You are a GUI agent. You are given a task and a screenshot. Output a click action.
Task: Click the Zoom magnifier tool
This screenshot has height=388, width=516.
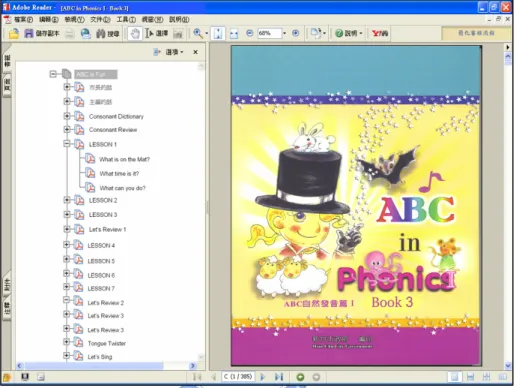click(198, 33)
